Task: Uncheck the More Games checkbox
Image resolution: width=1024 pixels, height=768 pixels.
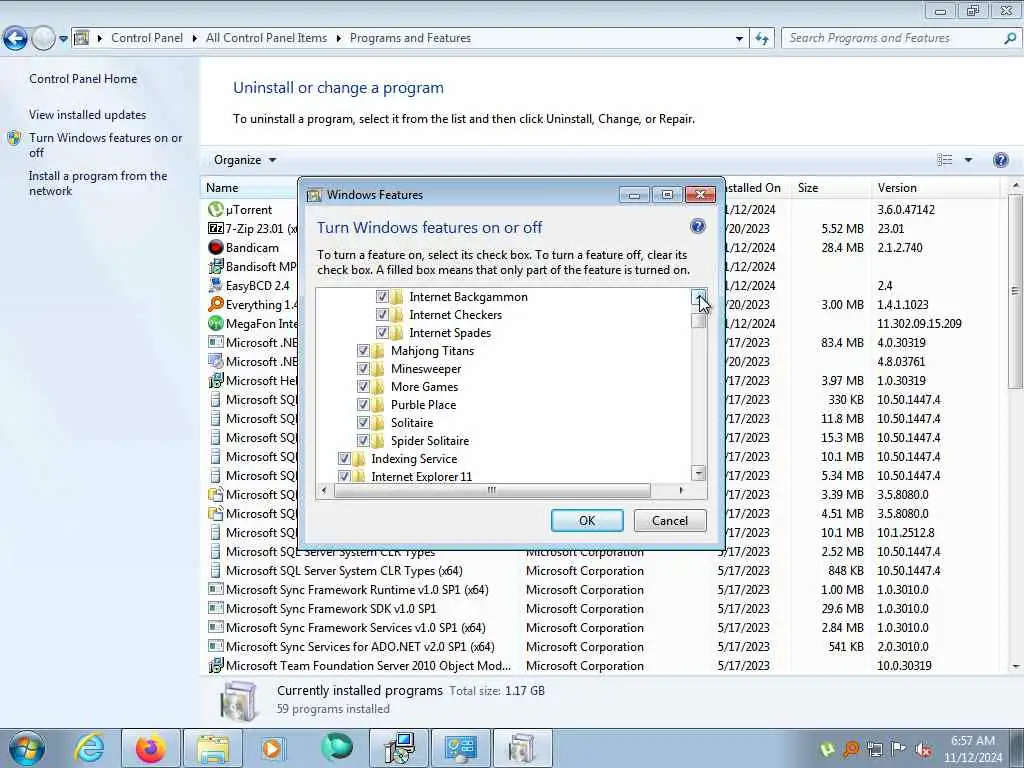Action: 363,387
